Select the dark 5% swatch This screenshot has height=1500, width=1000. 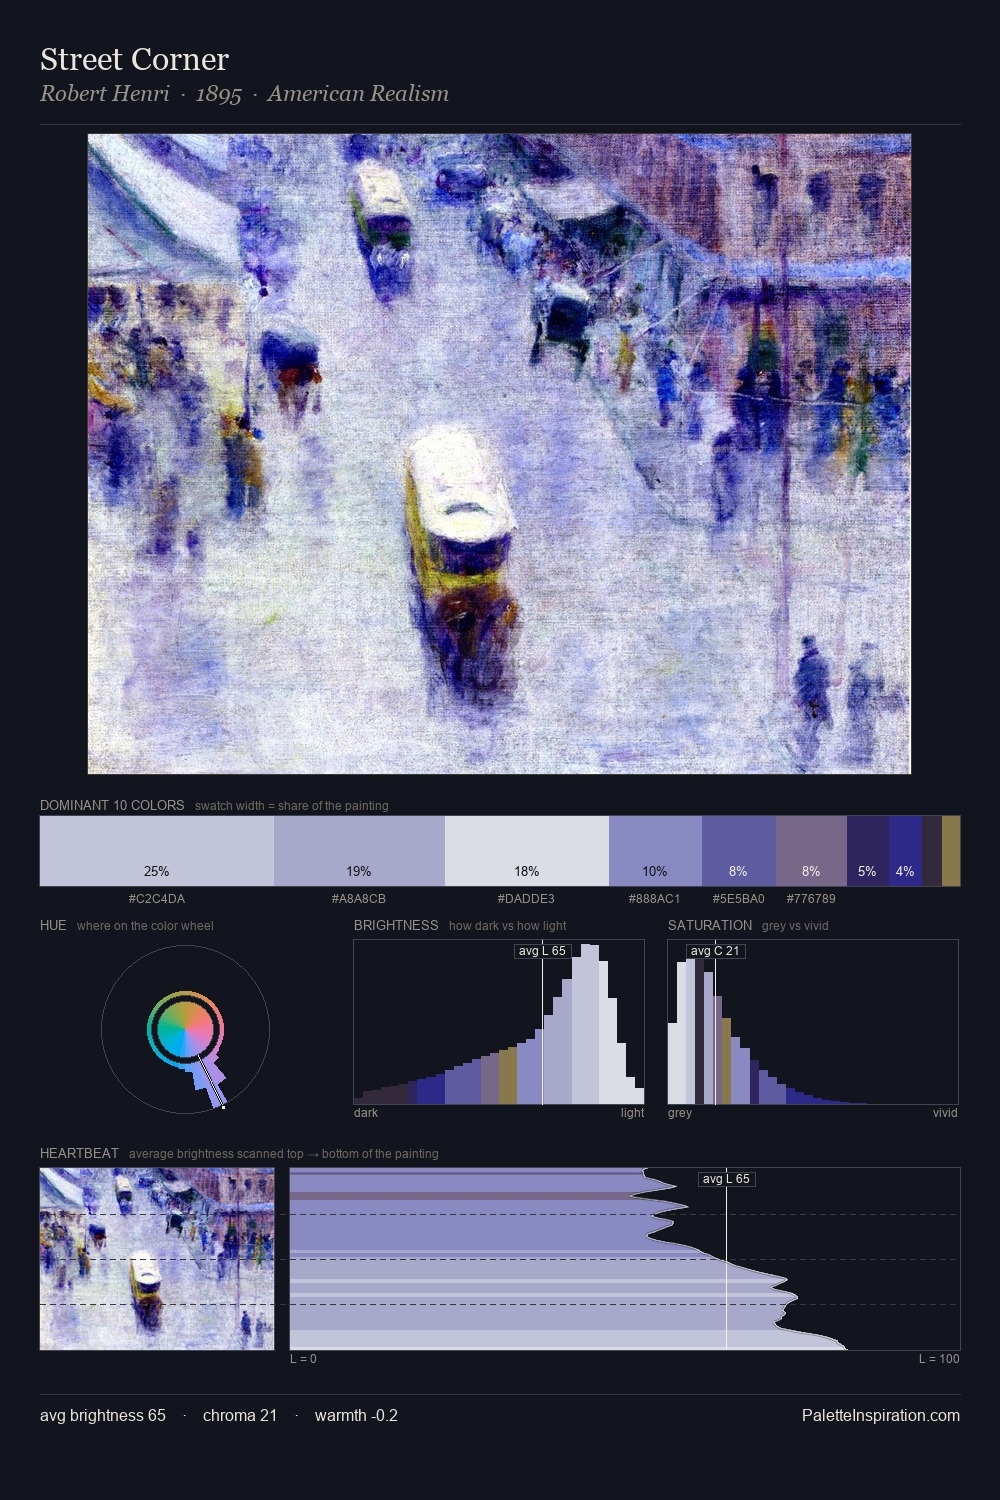click(x=867, y=851)
